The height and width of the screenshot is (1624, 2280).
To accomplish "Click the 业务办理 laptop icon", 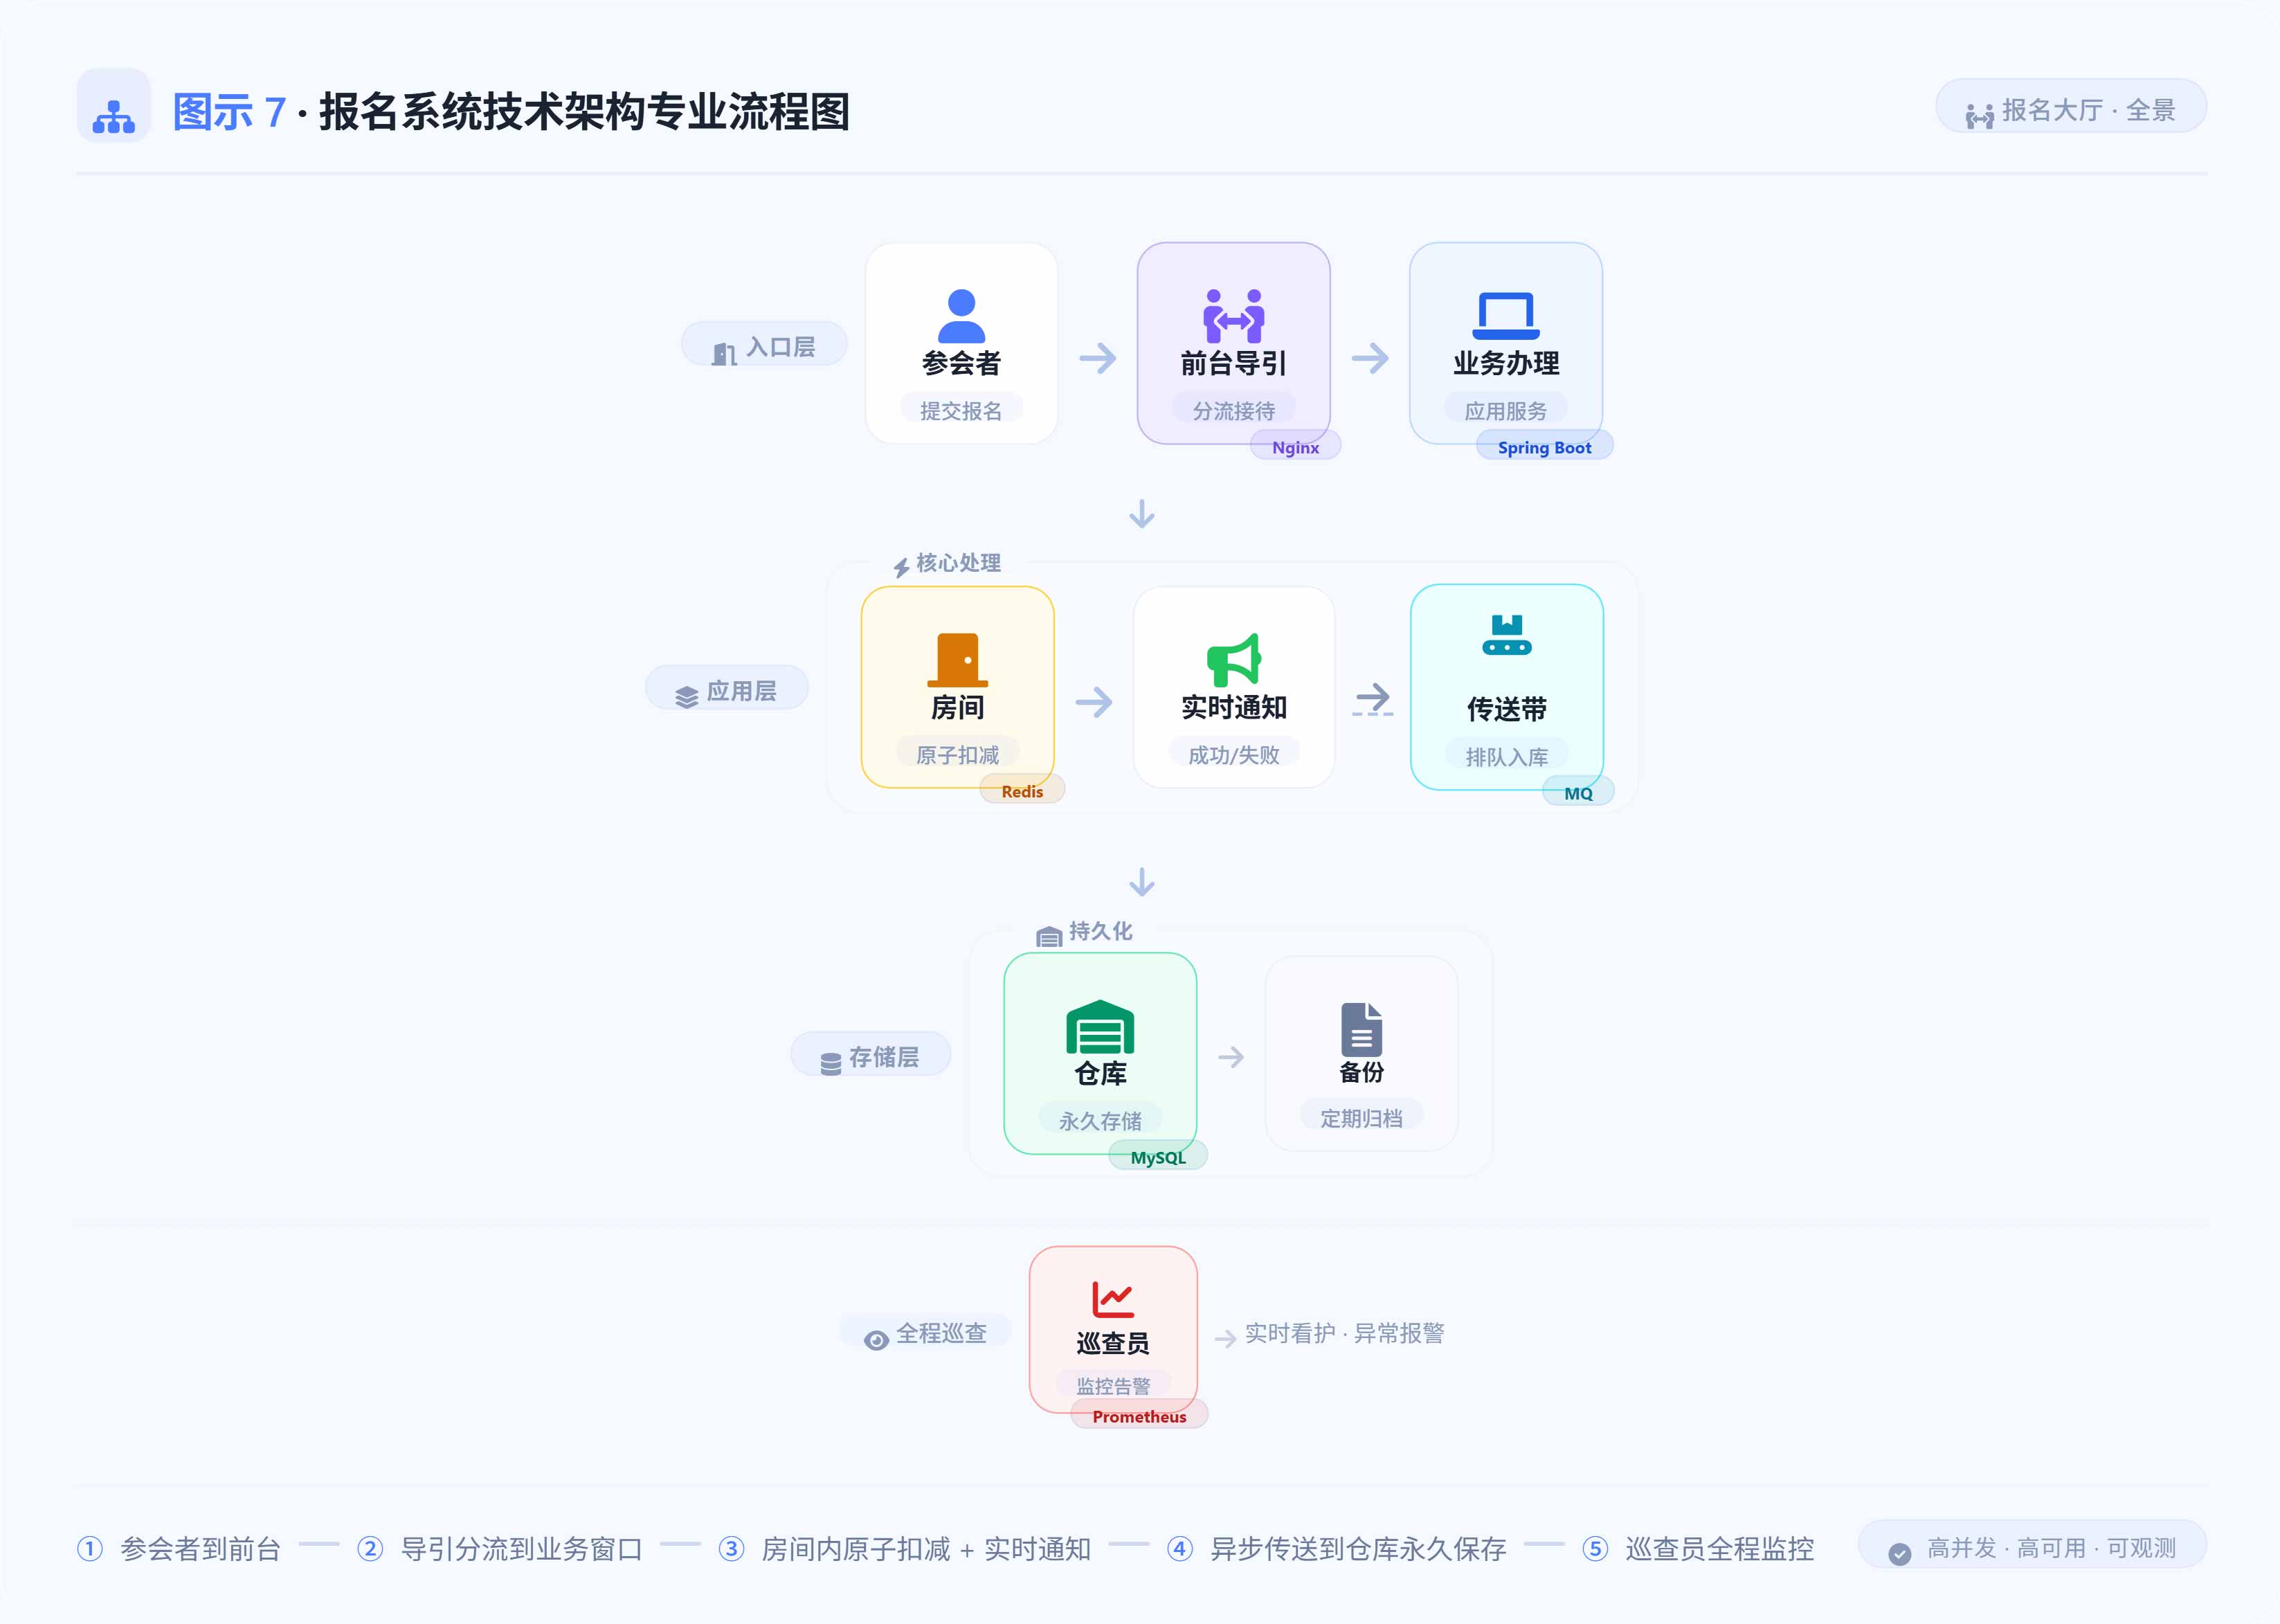I will click(x=1505, y=316).
